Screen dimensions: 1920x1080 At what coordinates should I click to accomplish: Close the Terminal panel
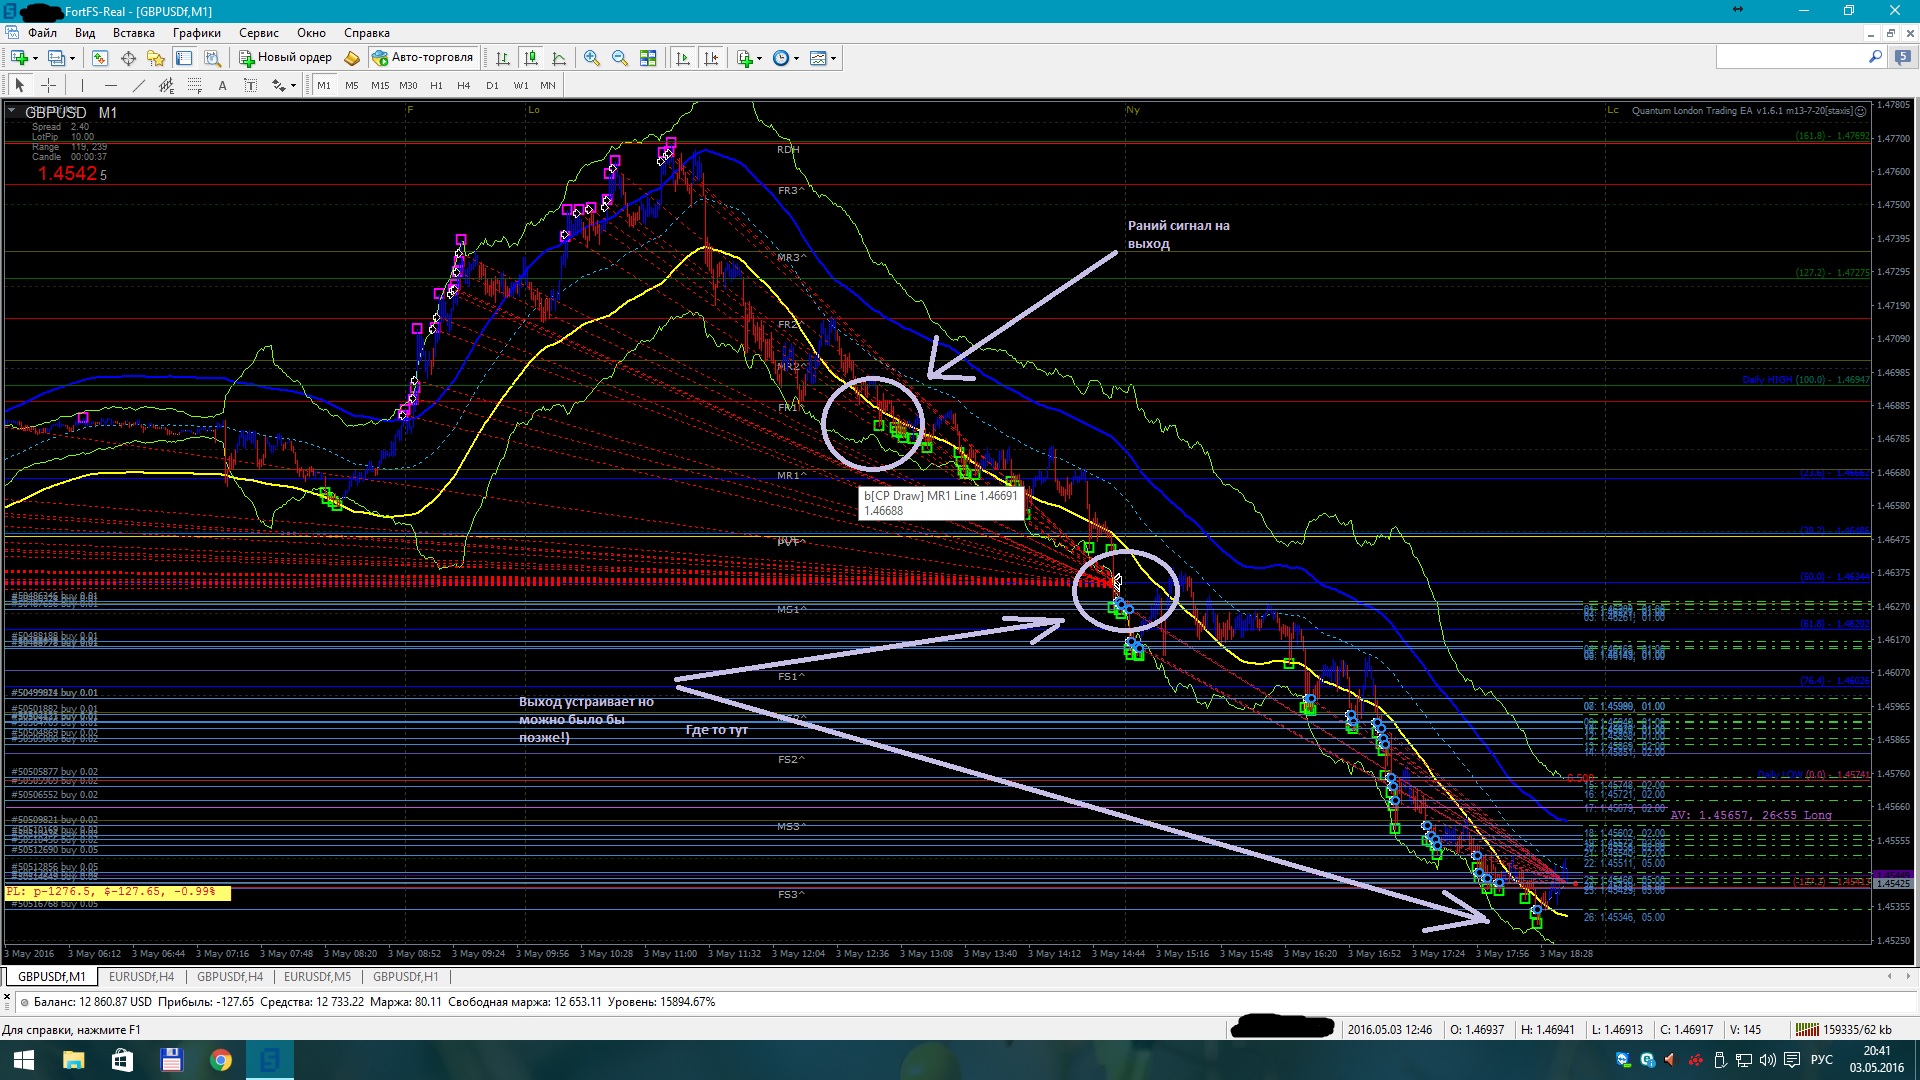[9, 996]
